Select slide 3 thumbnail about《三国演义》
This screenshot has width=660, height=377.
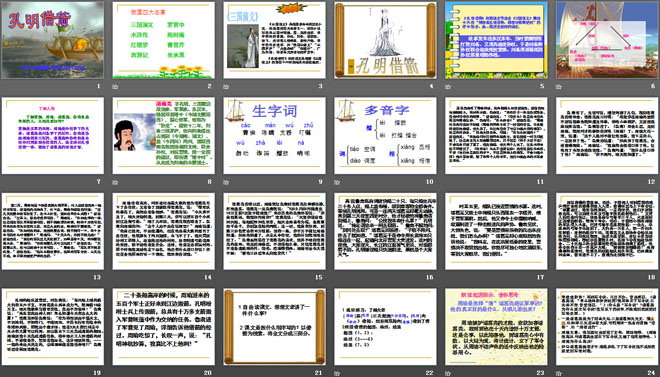[x=274, y=40]
